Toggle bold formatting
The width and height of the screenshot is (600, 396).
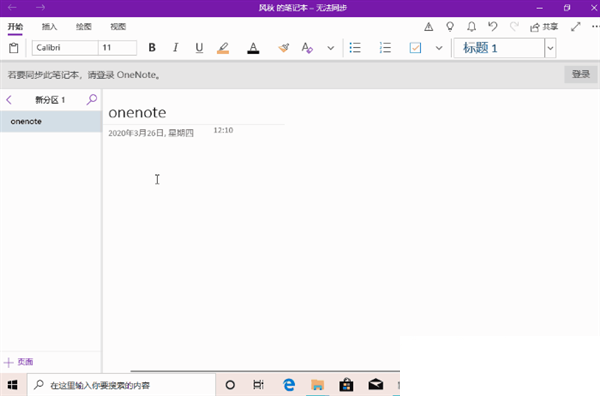pyautogui.click(x=152, y=47)
